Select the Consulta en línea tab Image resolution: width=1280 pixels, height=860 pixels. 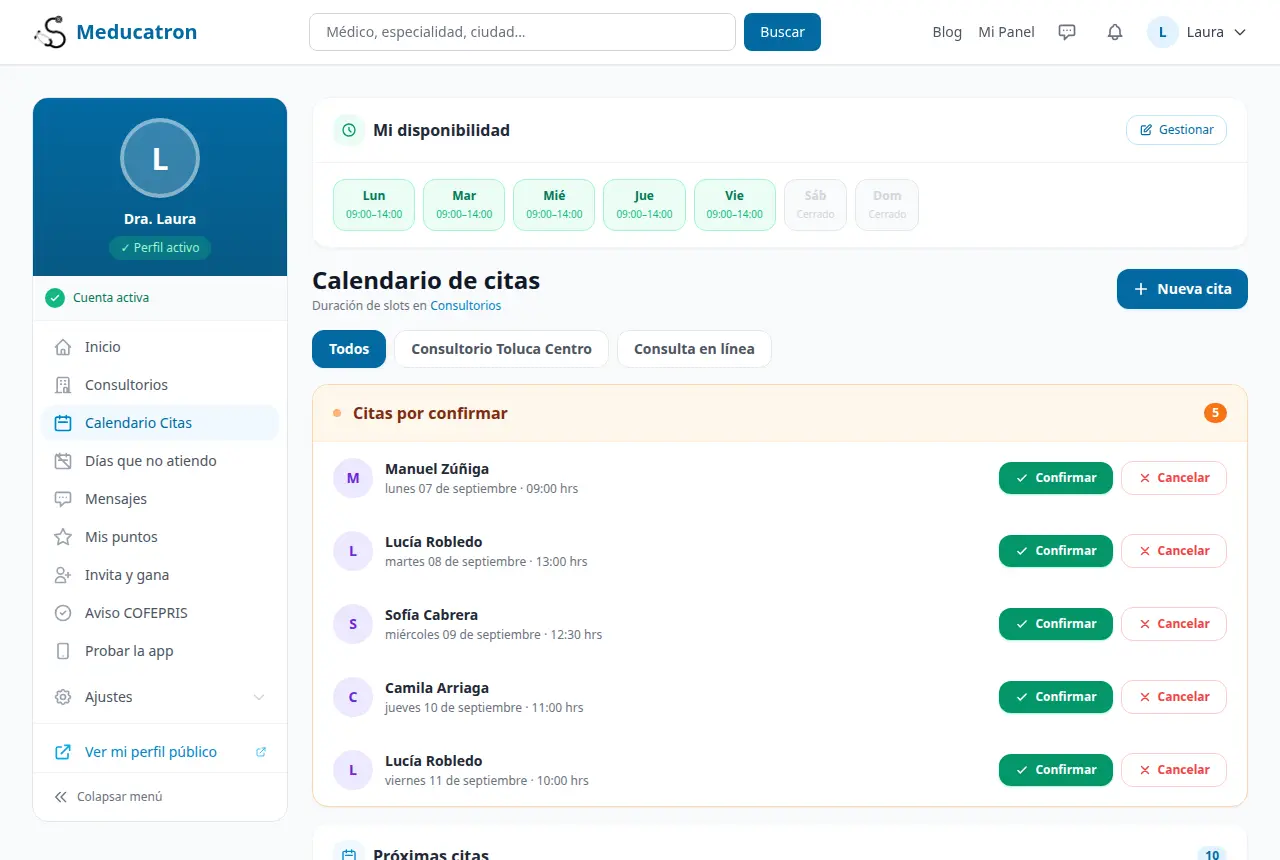(694, 349)
